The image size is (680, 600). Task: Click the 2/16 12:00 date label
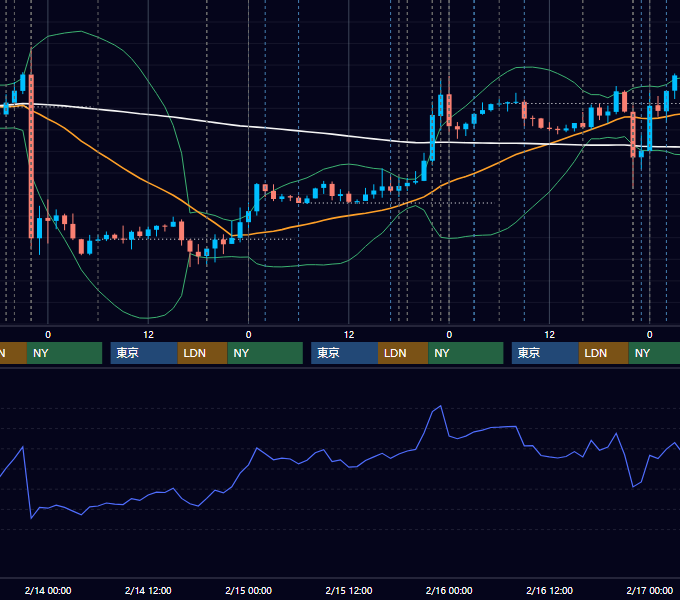(549, 590)
